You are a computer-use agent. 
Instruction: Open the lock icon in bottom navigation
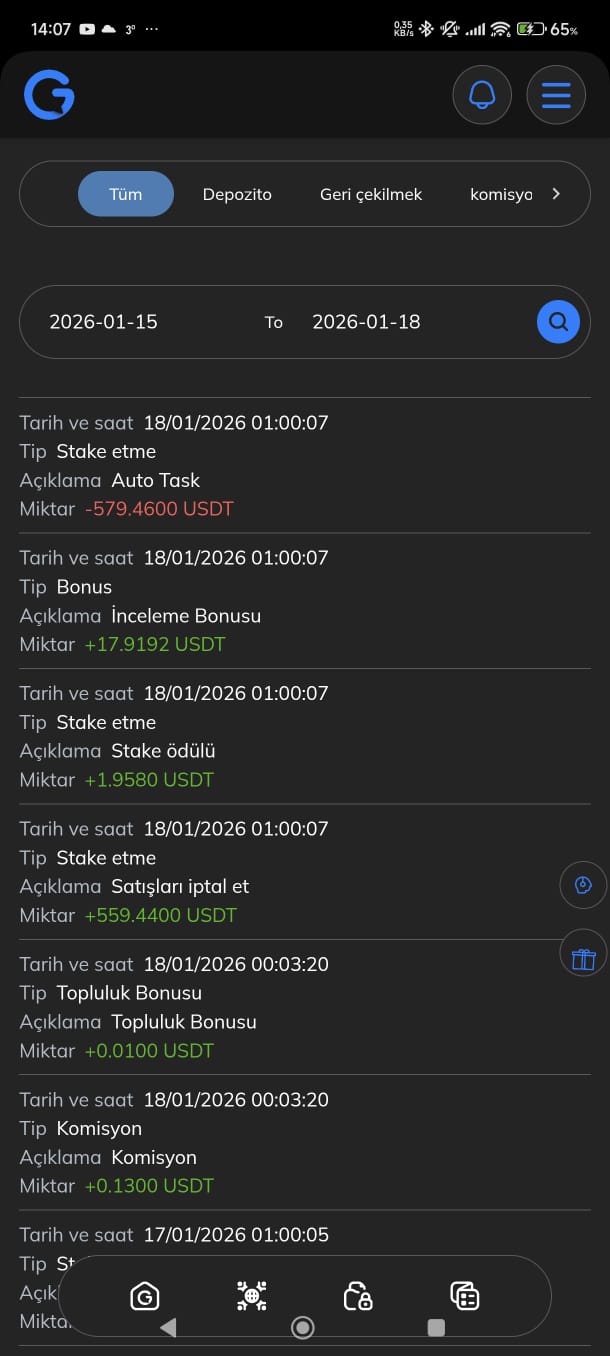coord(357,1297)
